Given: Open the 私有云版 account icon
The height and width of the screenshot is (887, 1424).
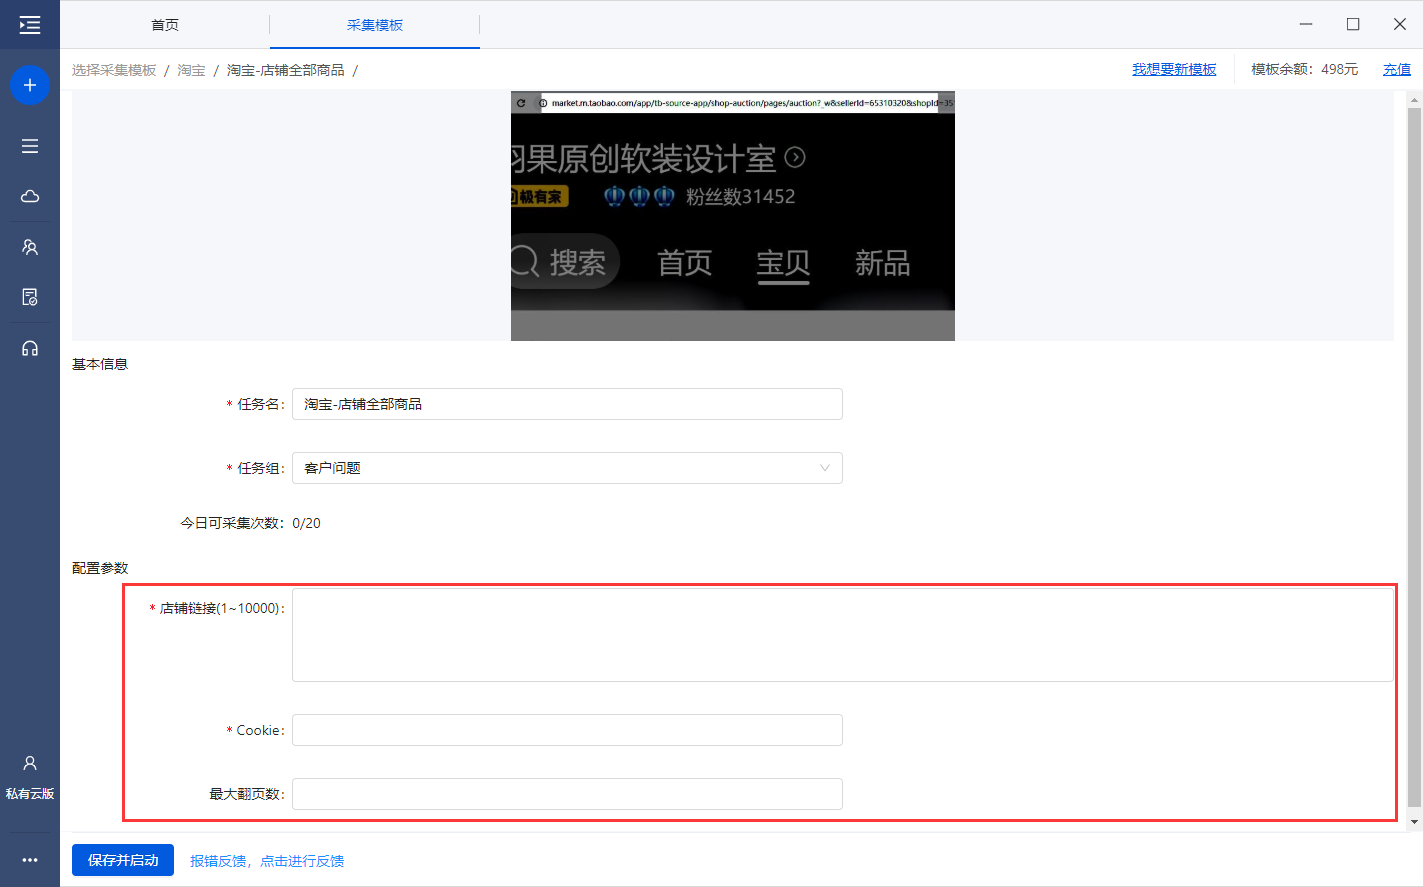Looking at the screenshot, I should 30,777.
